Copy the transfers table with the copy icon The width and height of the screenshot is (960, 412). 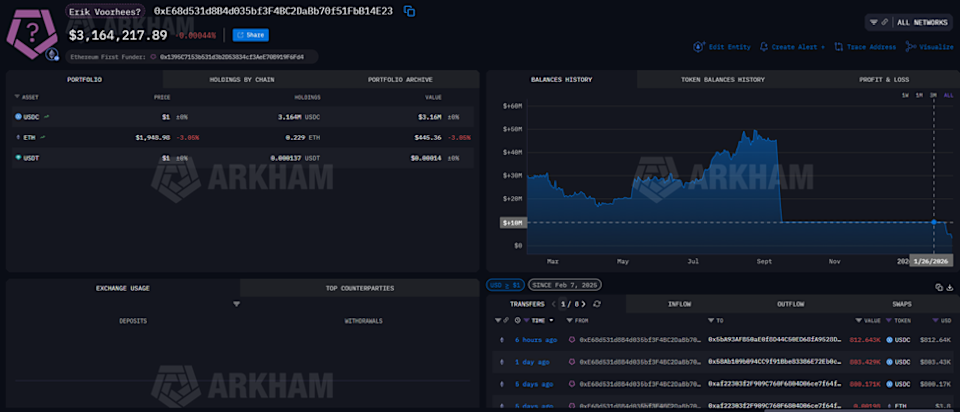point(939,287)
